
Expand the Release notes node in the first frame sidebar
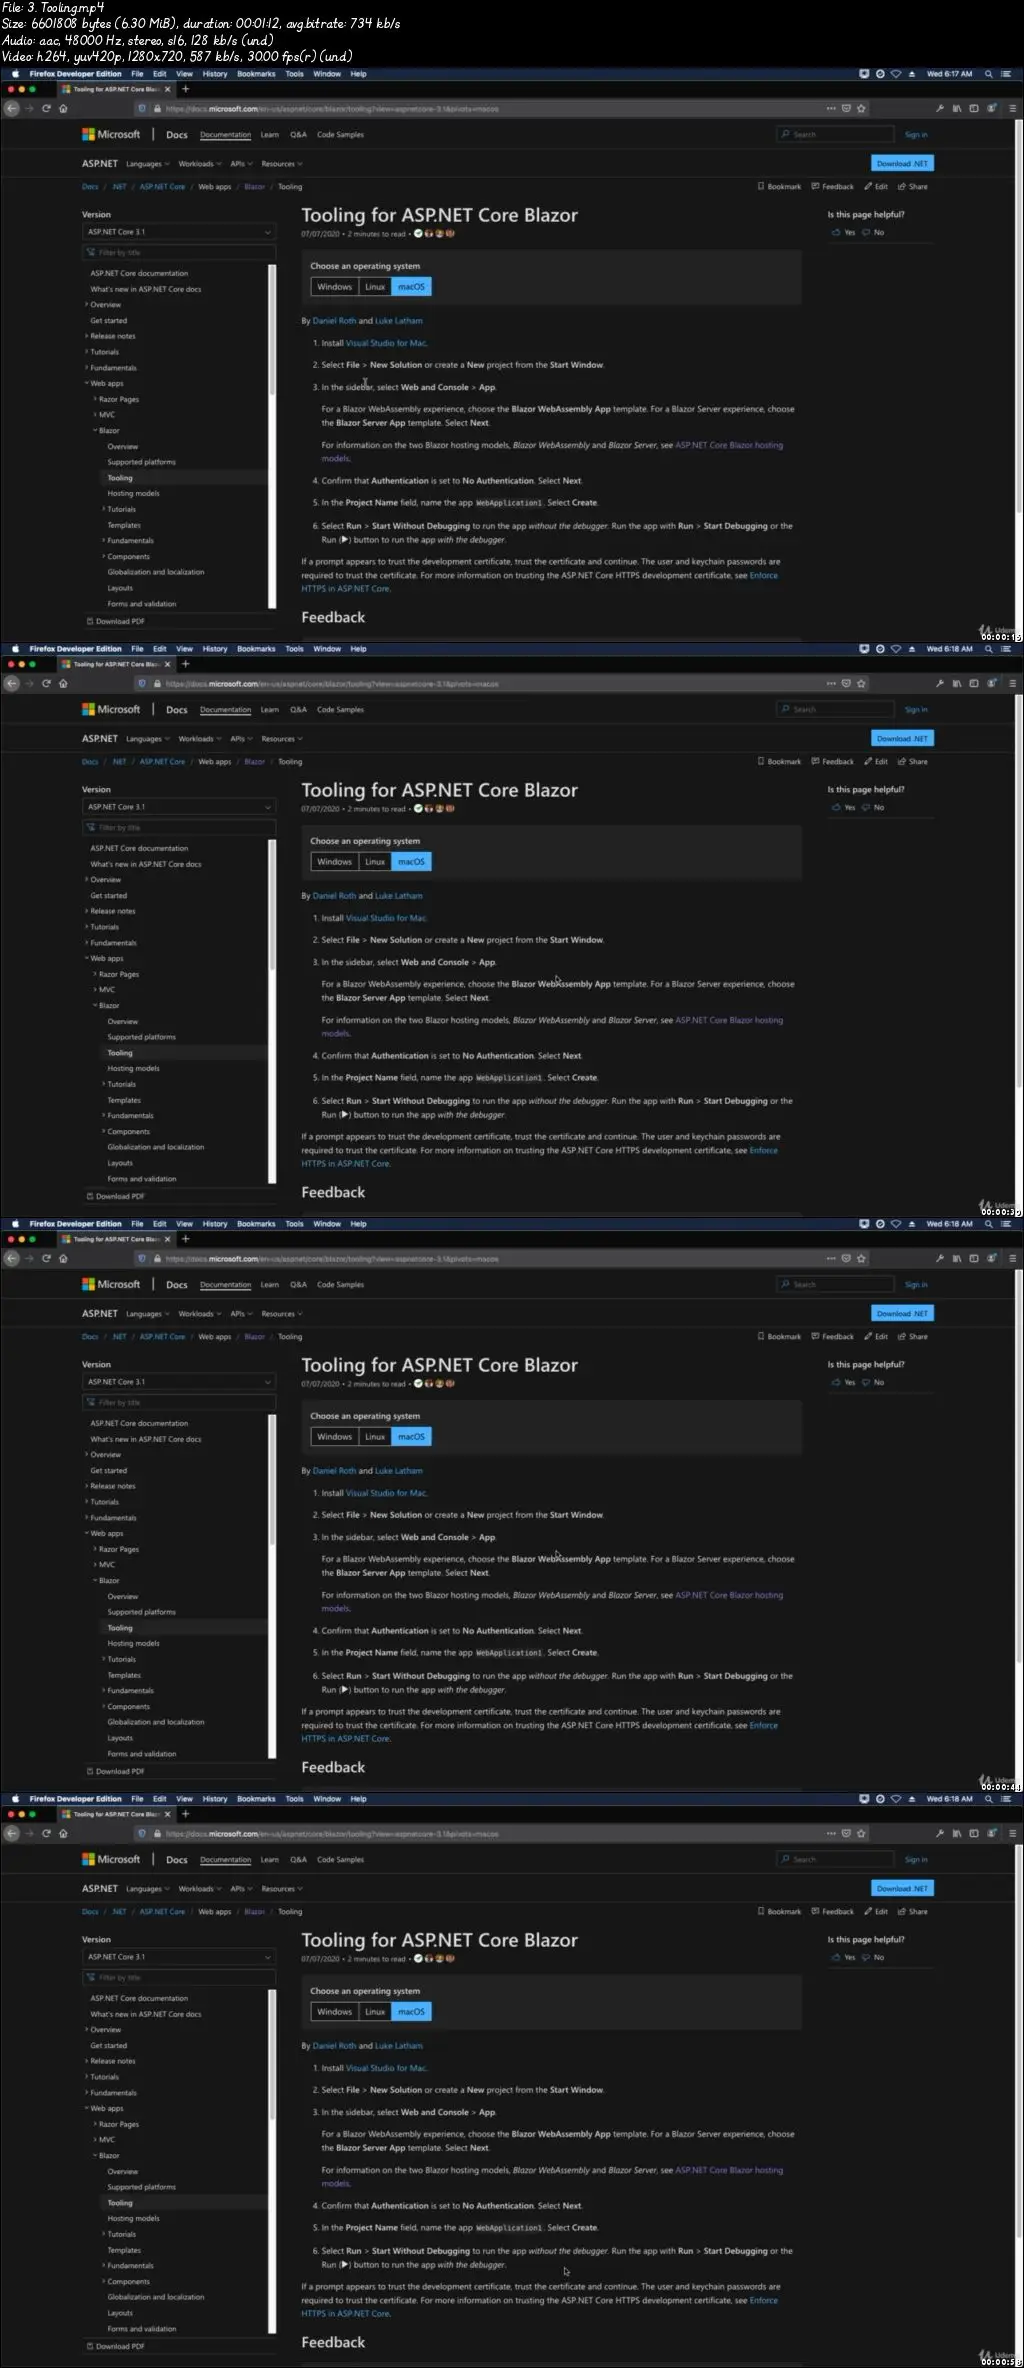(112, 336)
